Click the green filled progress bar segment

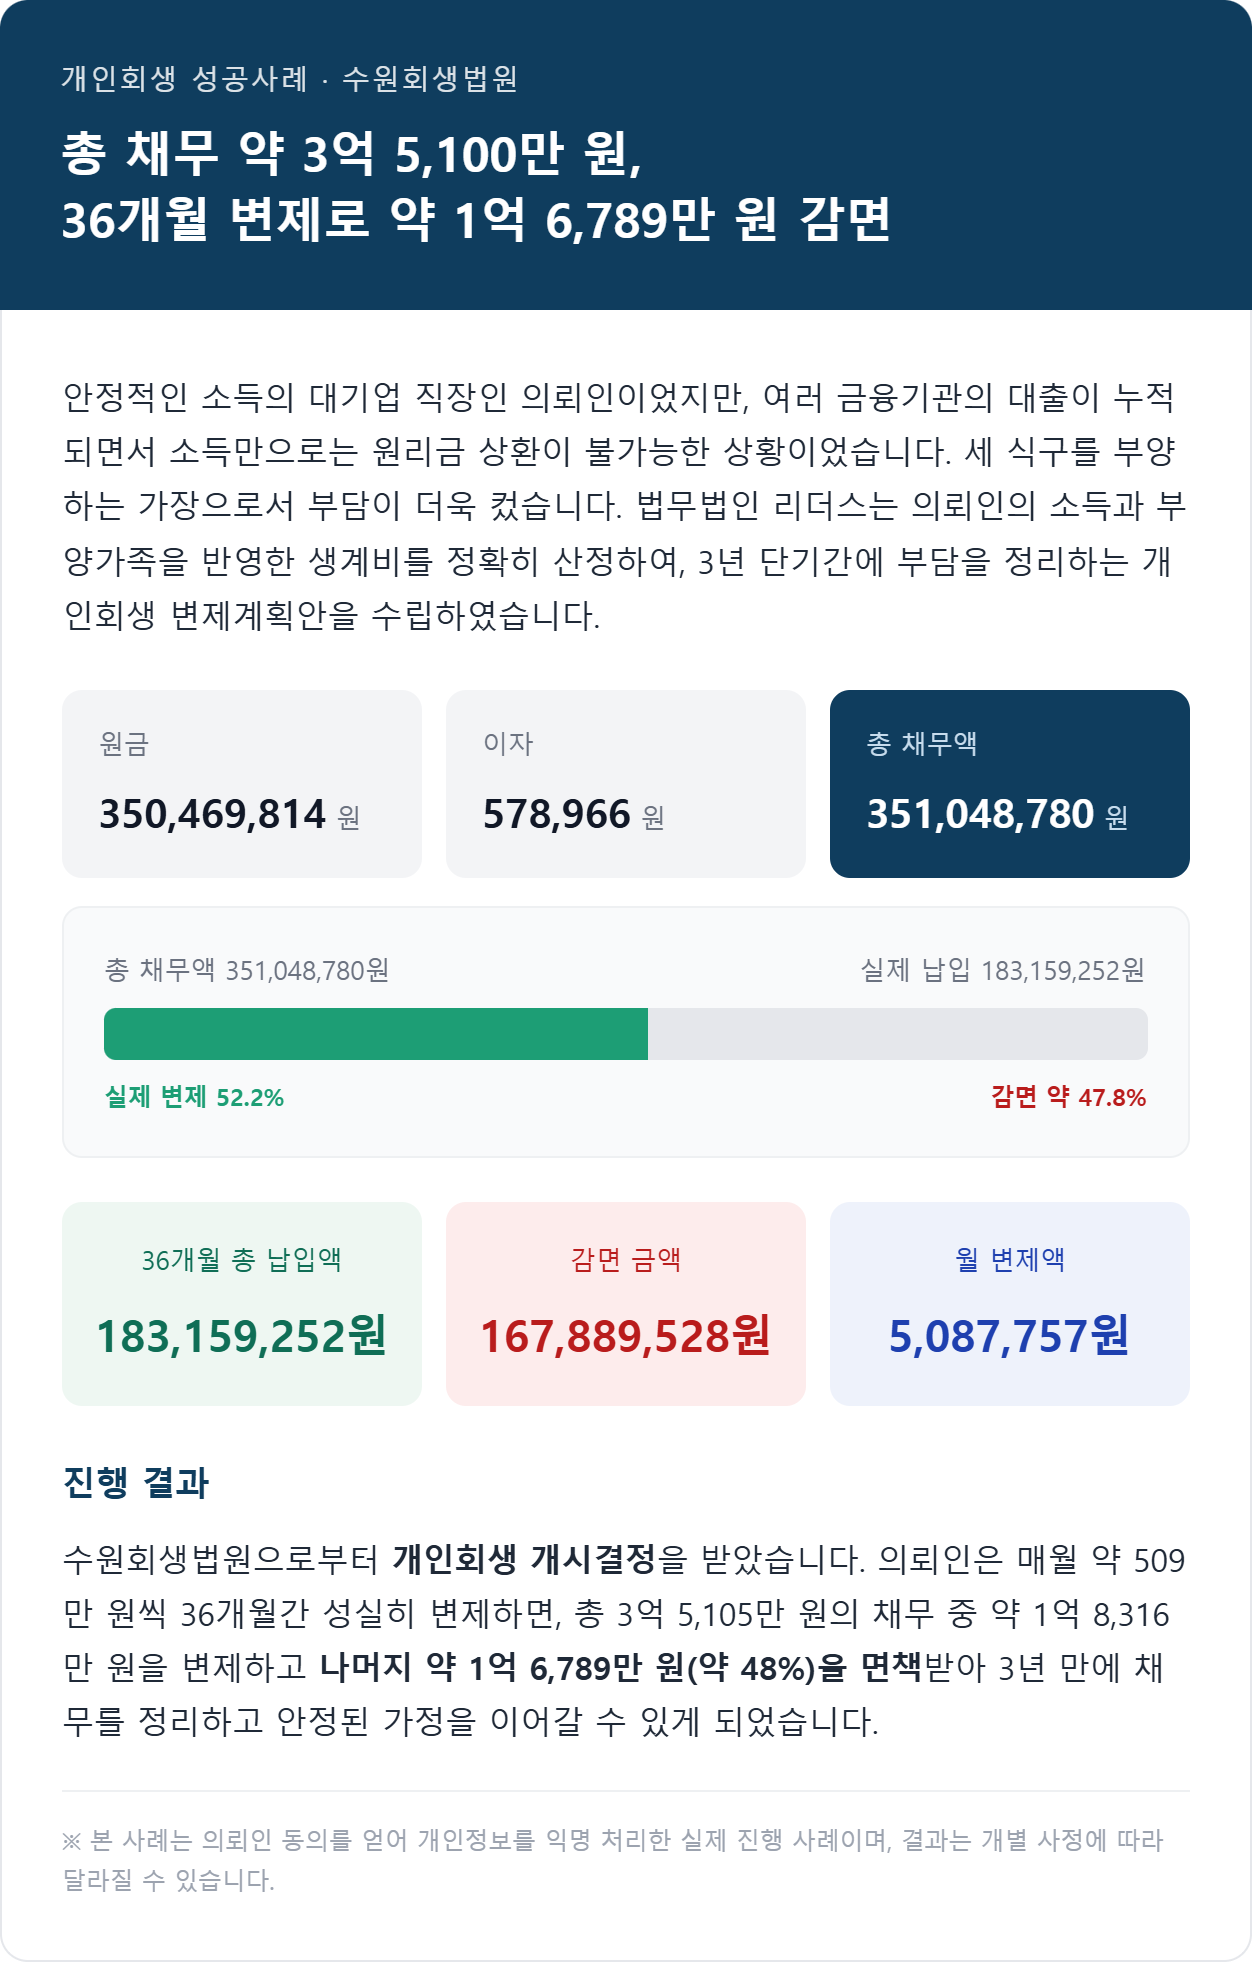(x=376, y=1034)
